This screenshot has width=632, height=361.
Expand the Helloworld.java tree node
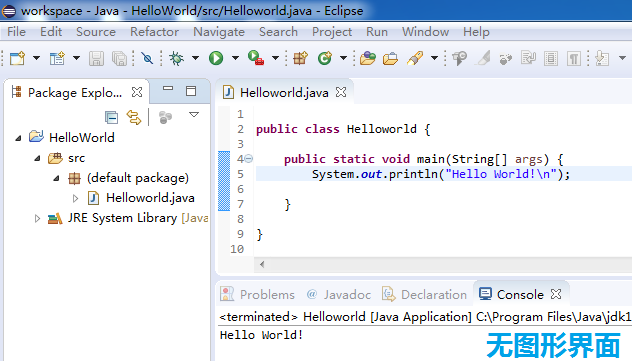(75, 198)
